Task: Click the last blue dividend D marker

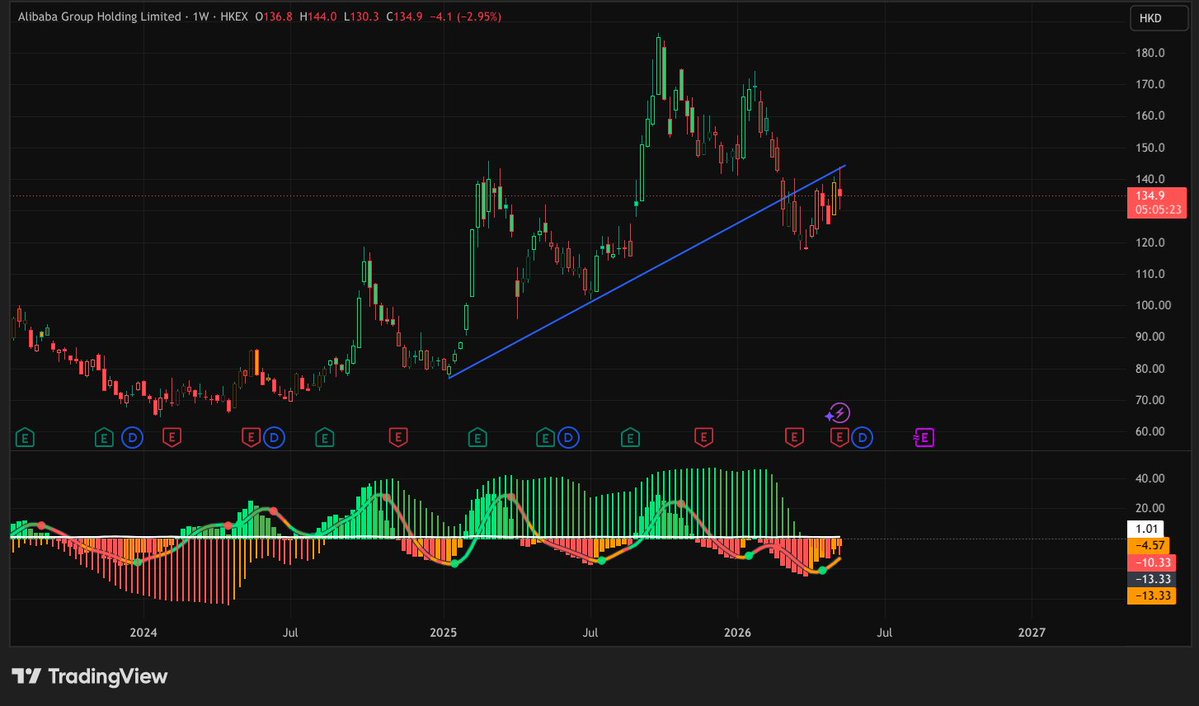Action: (x=862, y=438)
